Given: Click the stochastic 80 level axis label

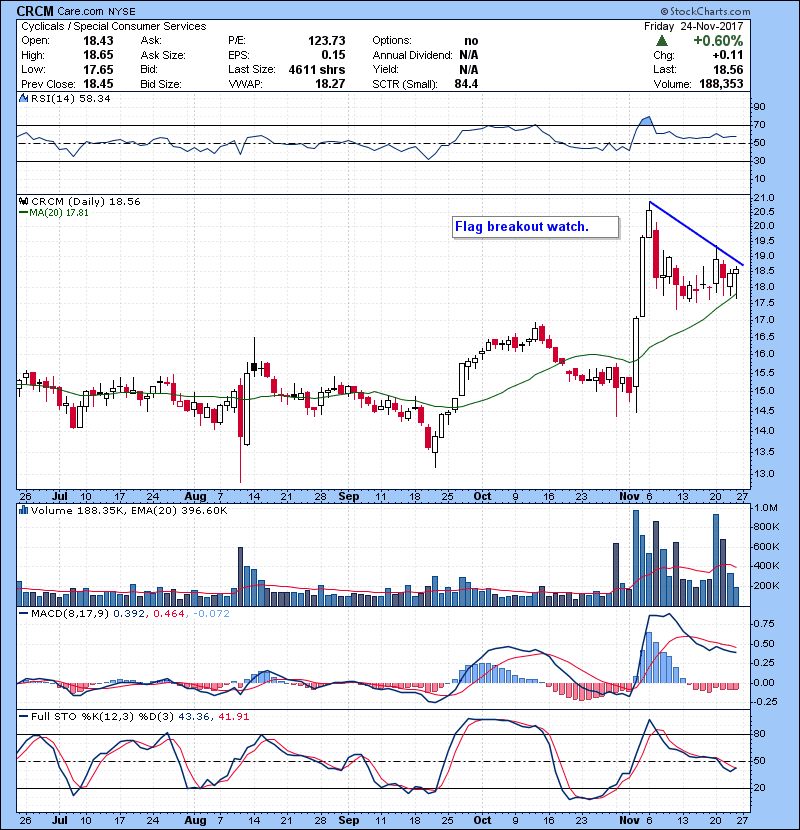Looking at the screenshot, I should tap(760, 734).
